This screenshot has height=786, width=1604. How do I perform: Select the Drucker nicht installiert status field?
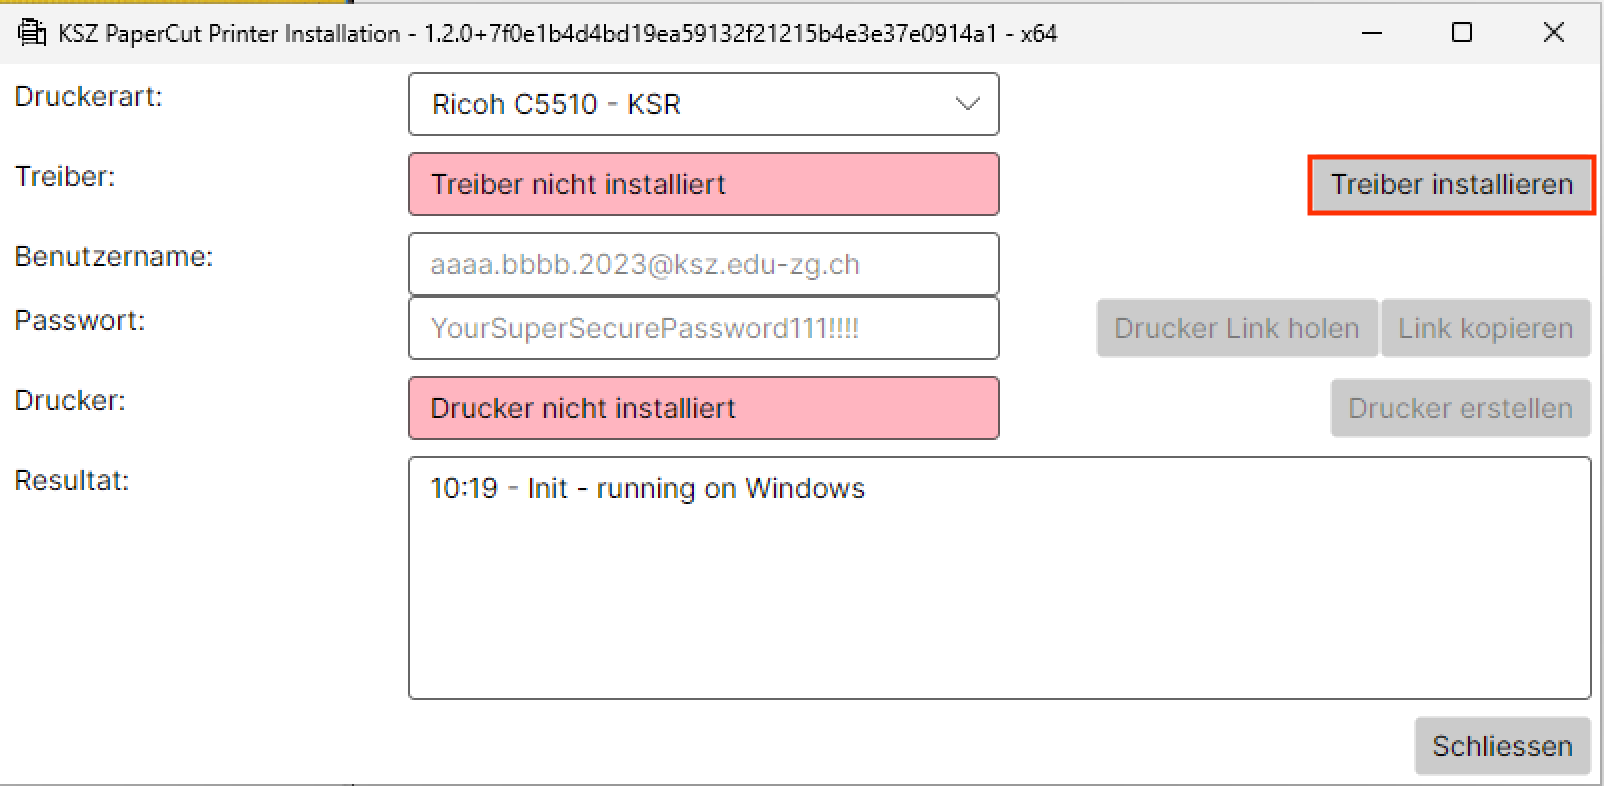tap(703, 409)
